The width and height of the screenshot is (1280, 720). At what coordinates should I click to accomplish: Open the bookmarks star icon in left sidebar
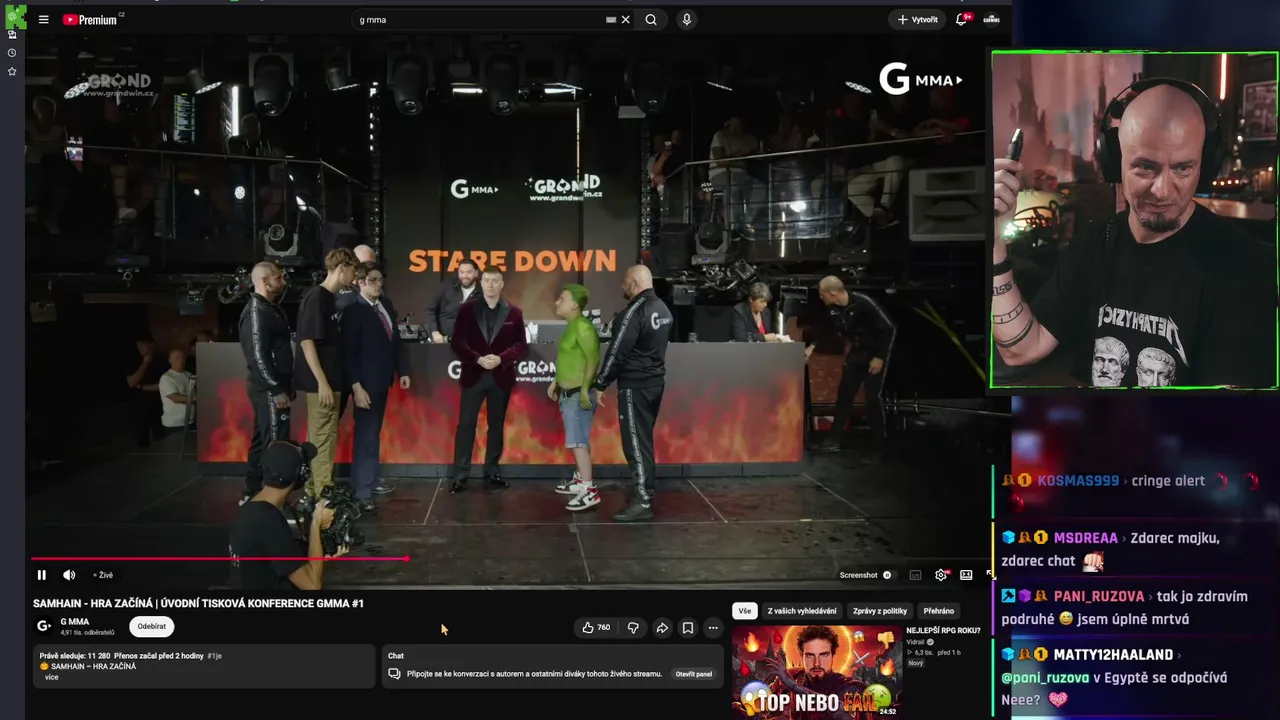pos(12,72)
